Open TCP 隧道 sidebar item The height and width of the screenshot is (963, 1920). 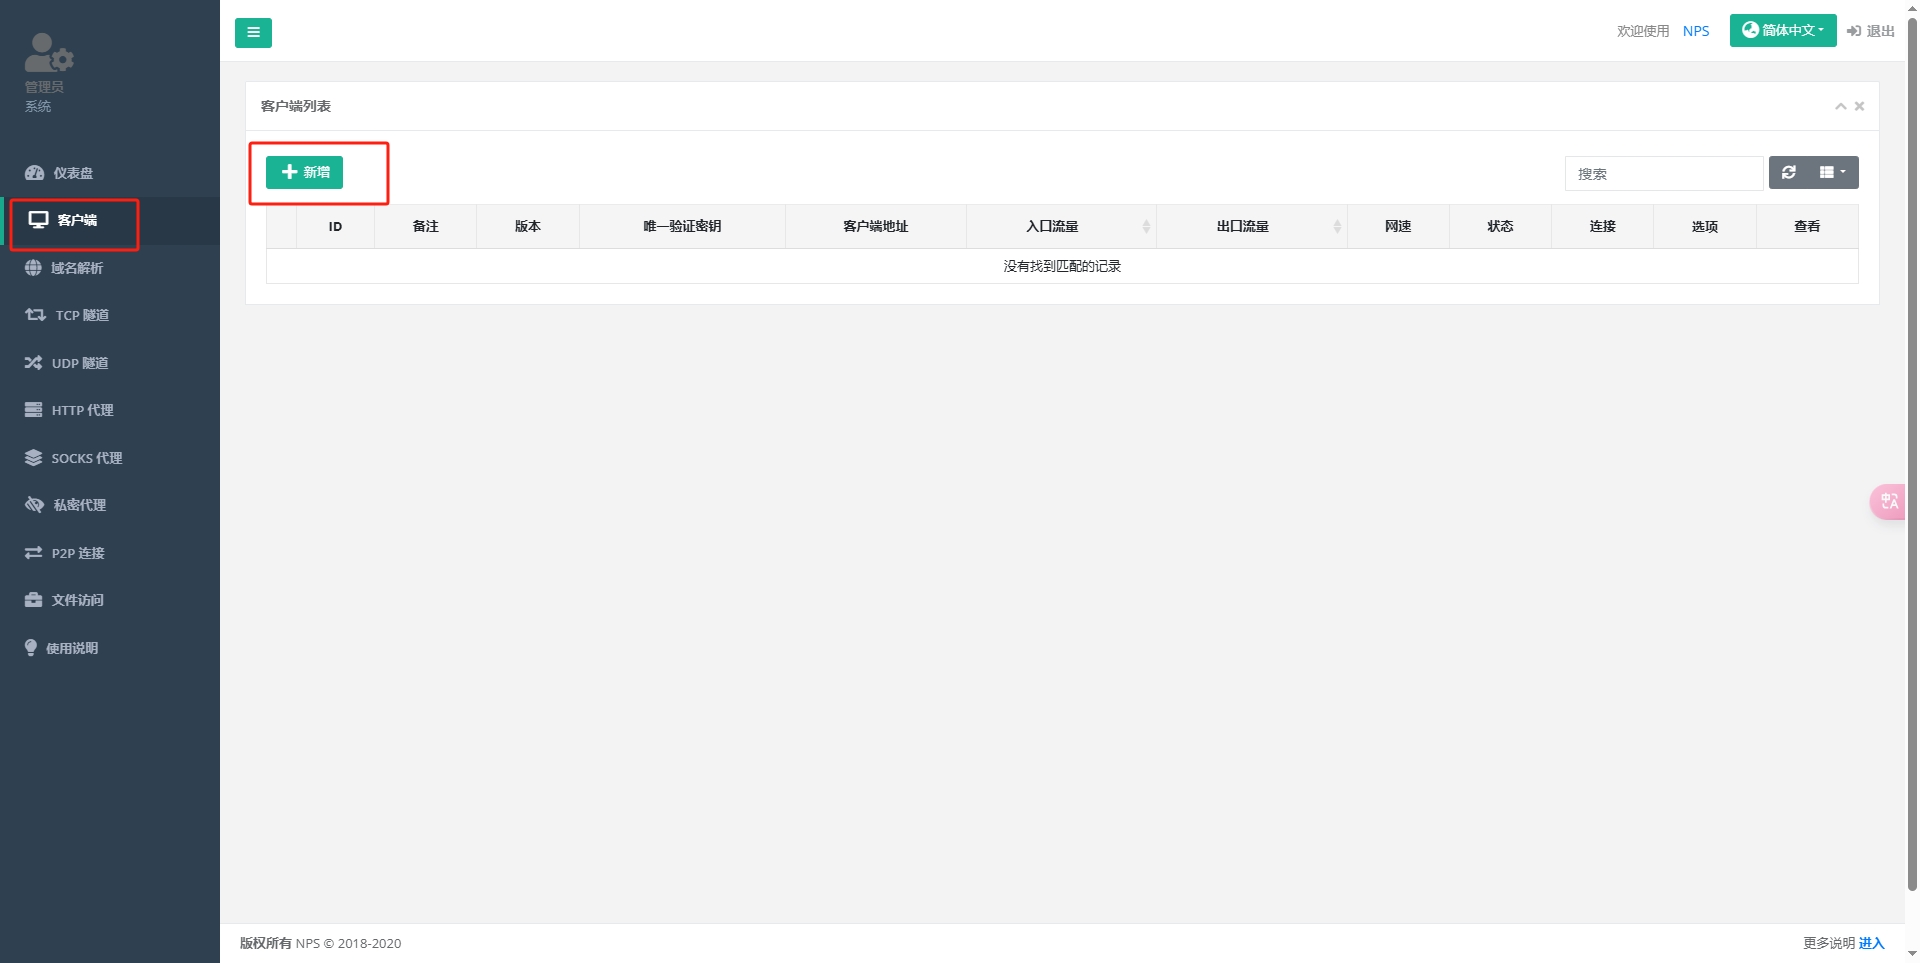click(x=81, y=315)
